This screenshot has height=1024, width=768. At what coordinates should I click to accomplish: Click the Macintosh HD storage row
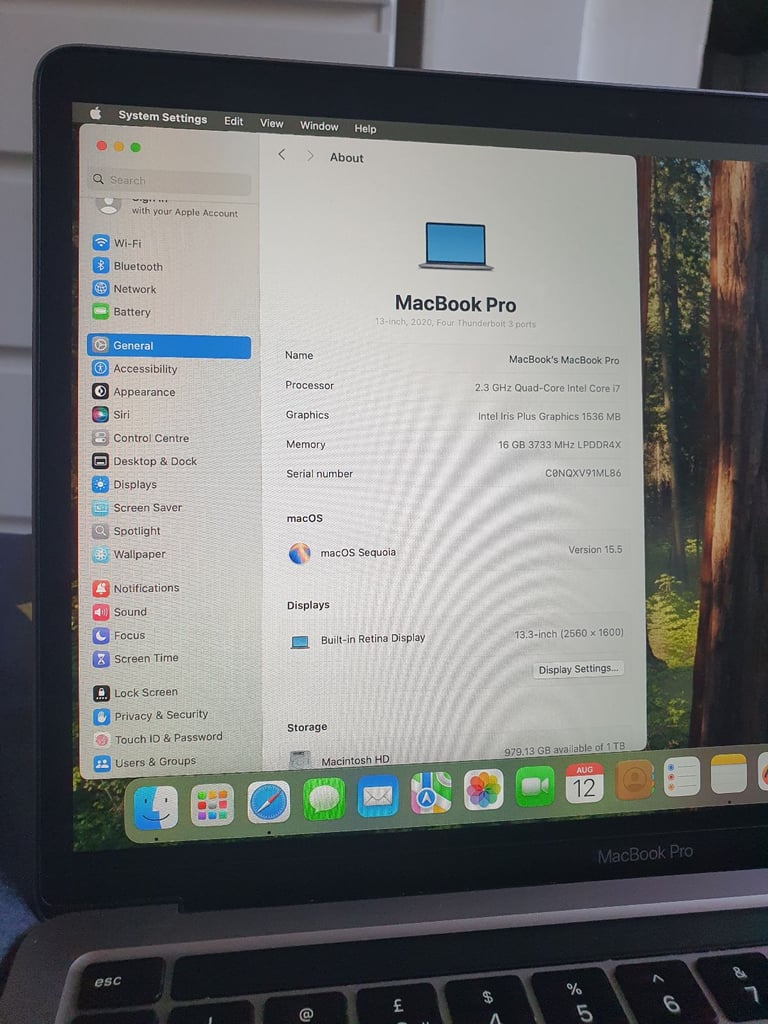click(456, 756)
